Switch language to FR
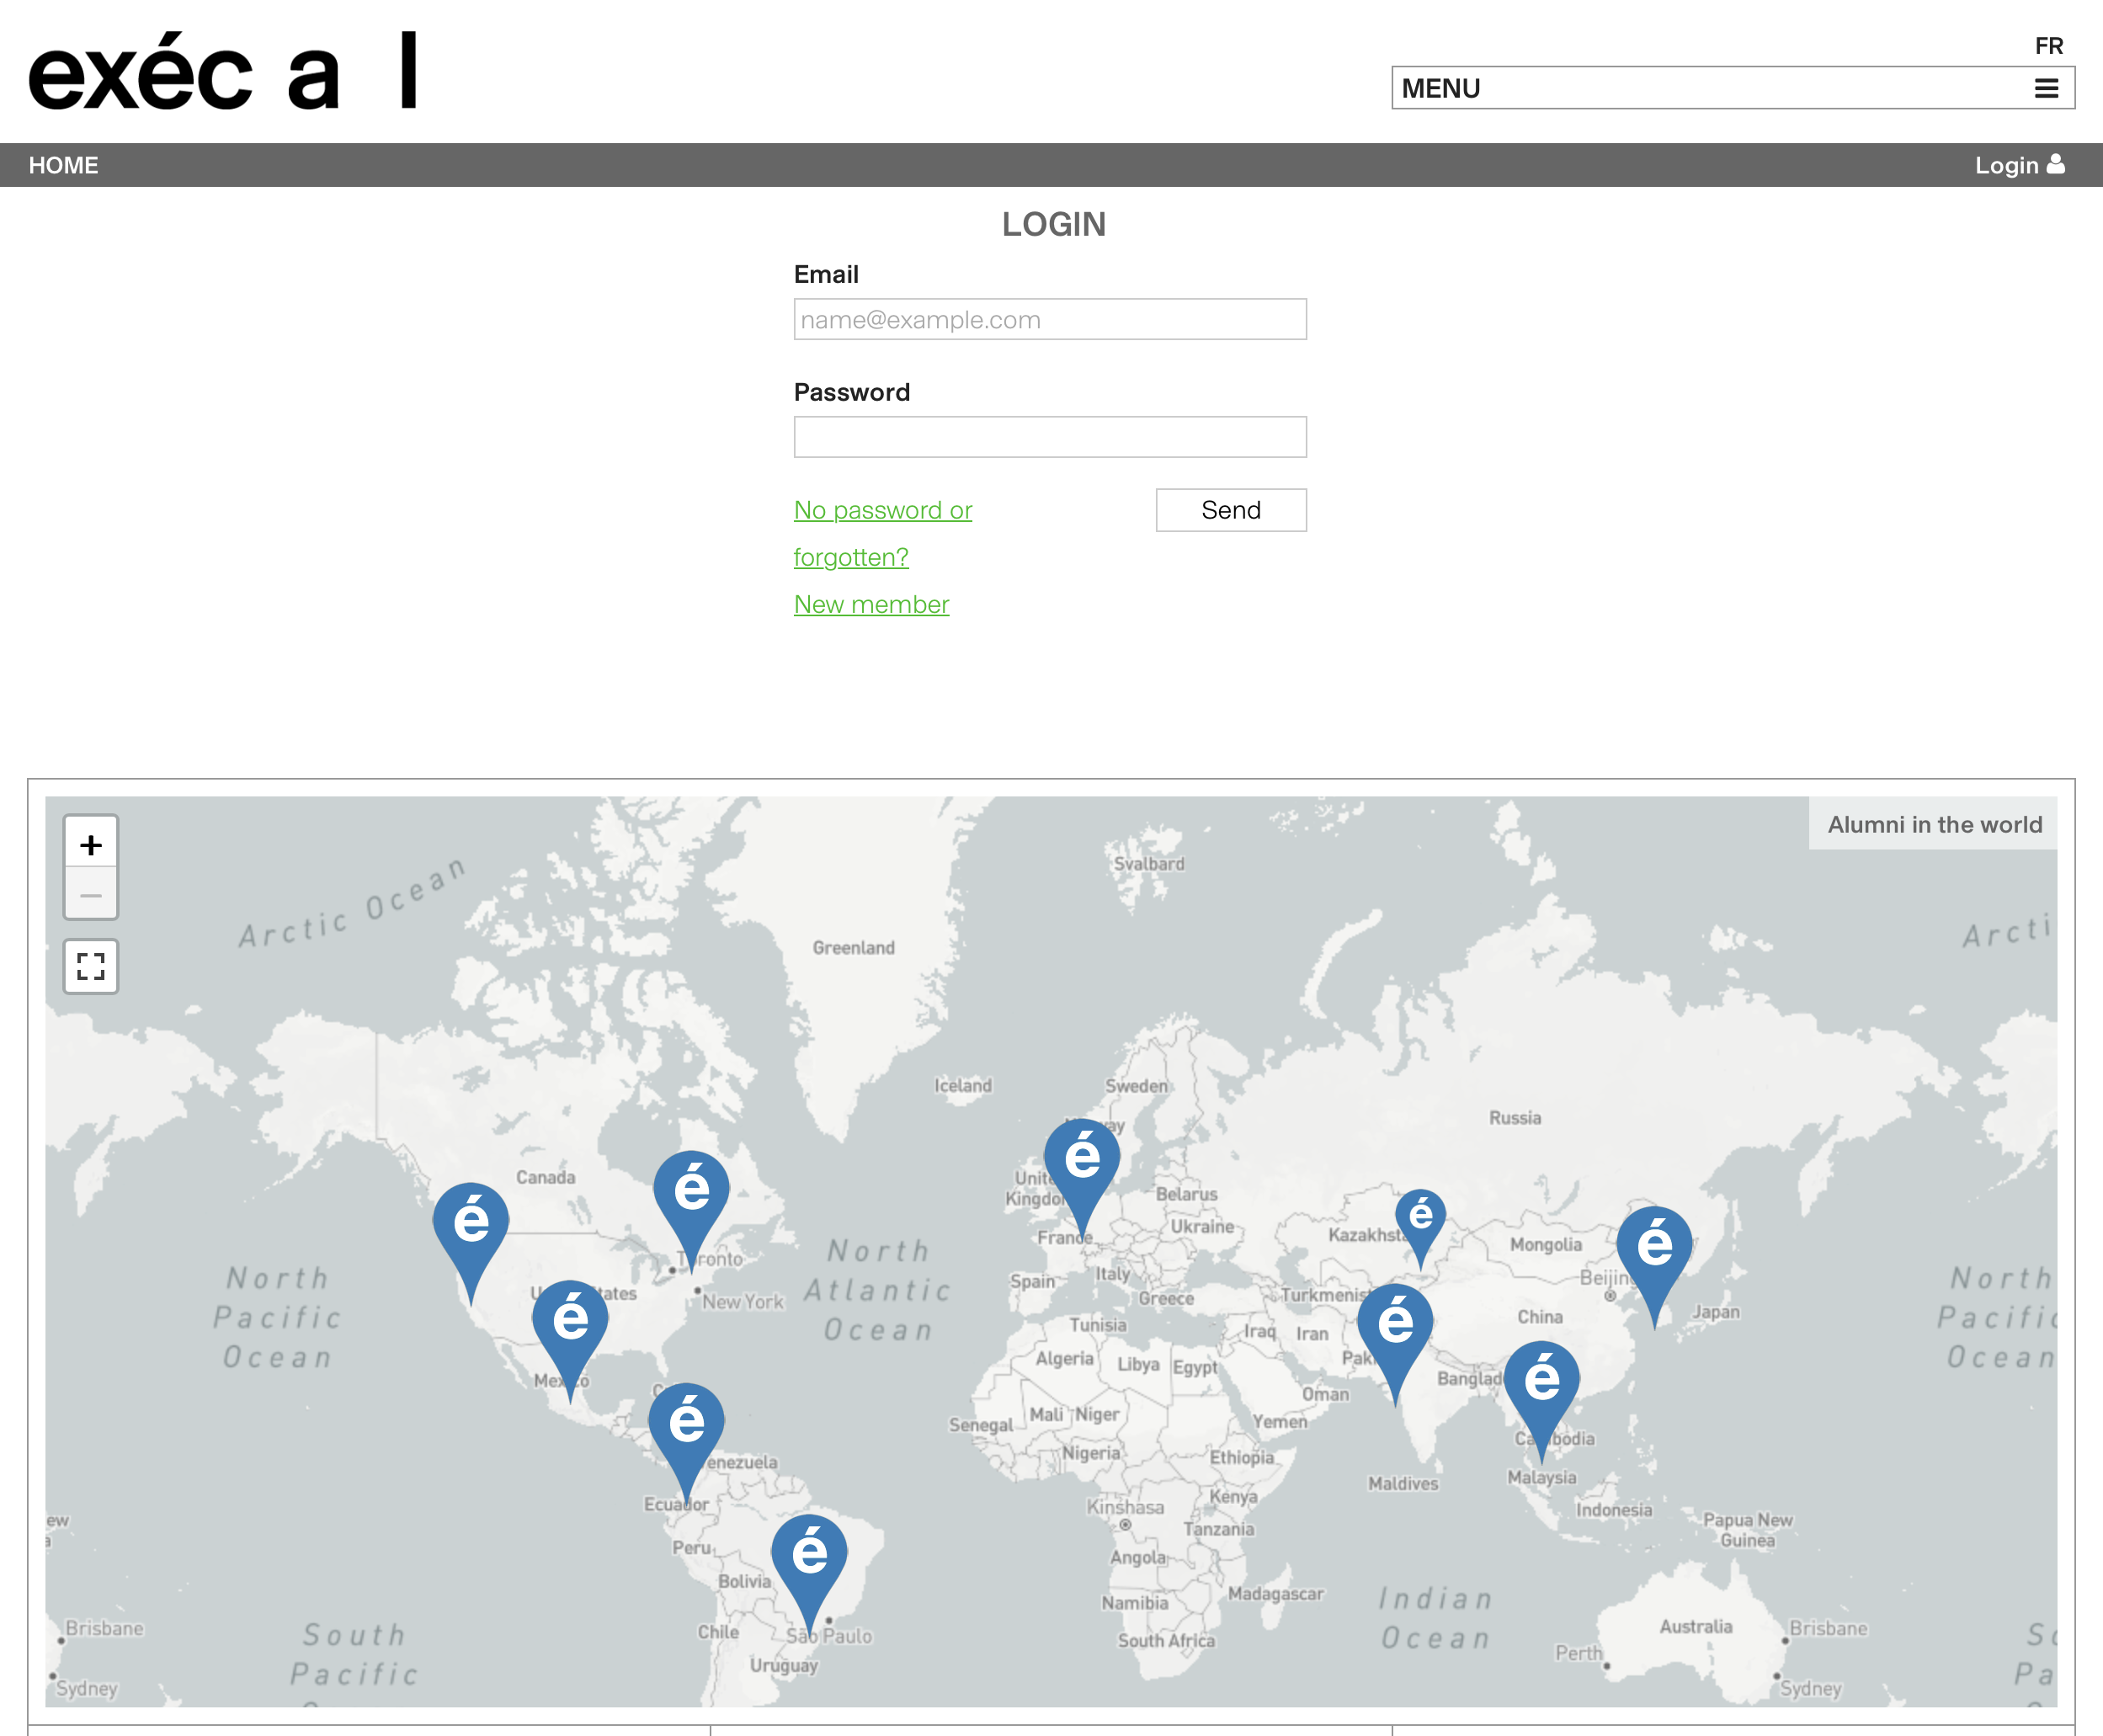This screenshot has width=2103, height=1736. pos(2048,46)
